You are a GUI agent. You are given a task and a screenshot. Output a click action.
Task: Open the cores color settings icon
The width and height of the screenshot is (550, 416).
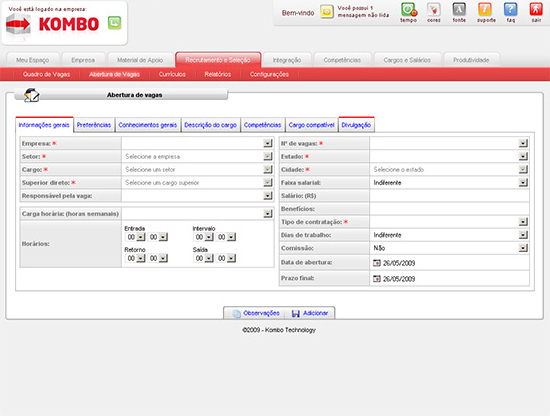(434, 10)
